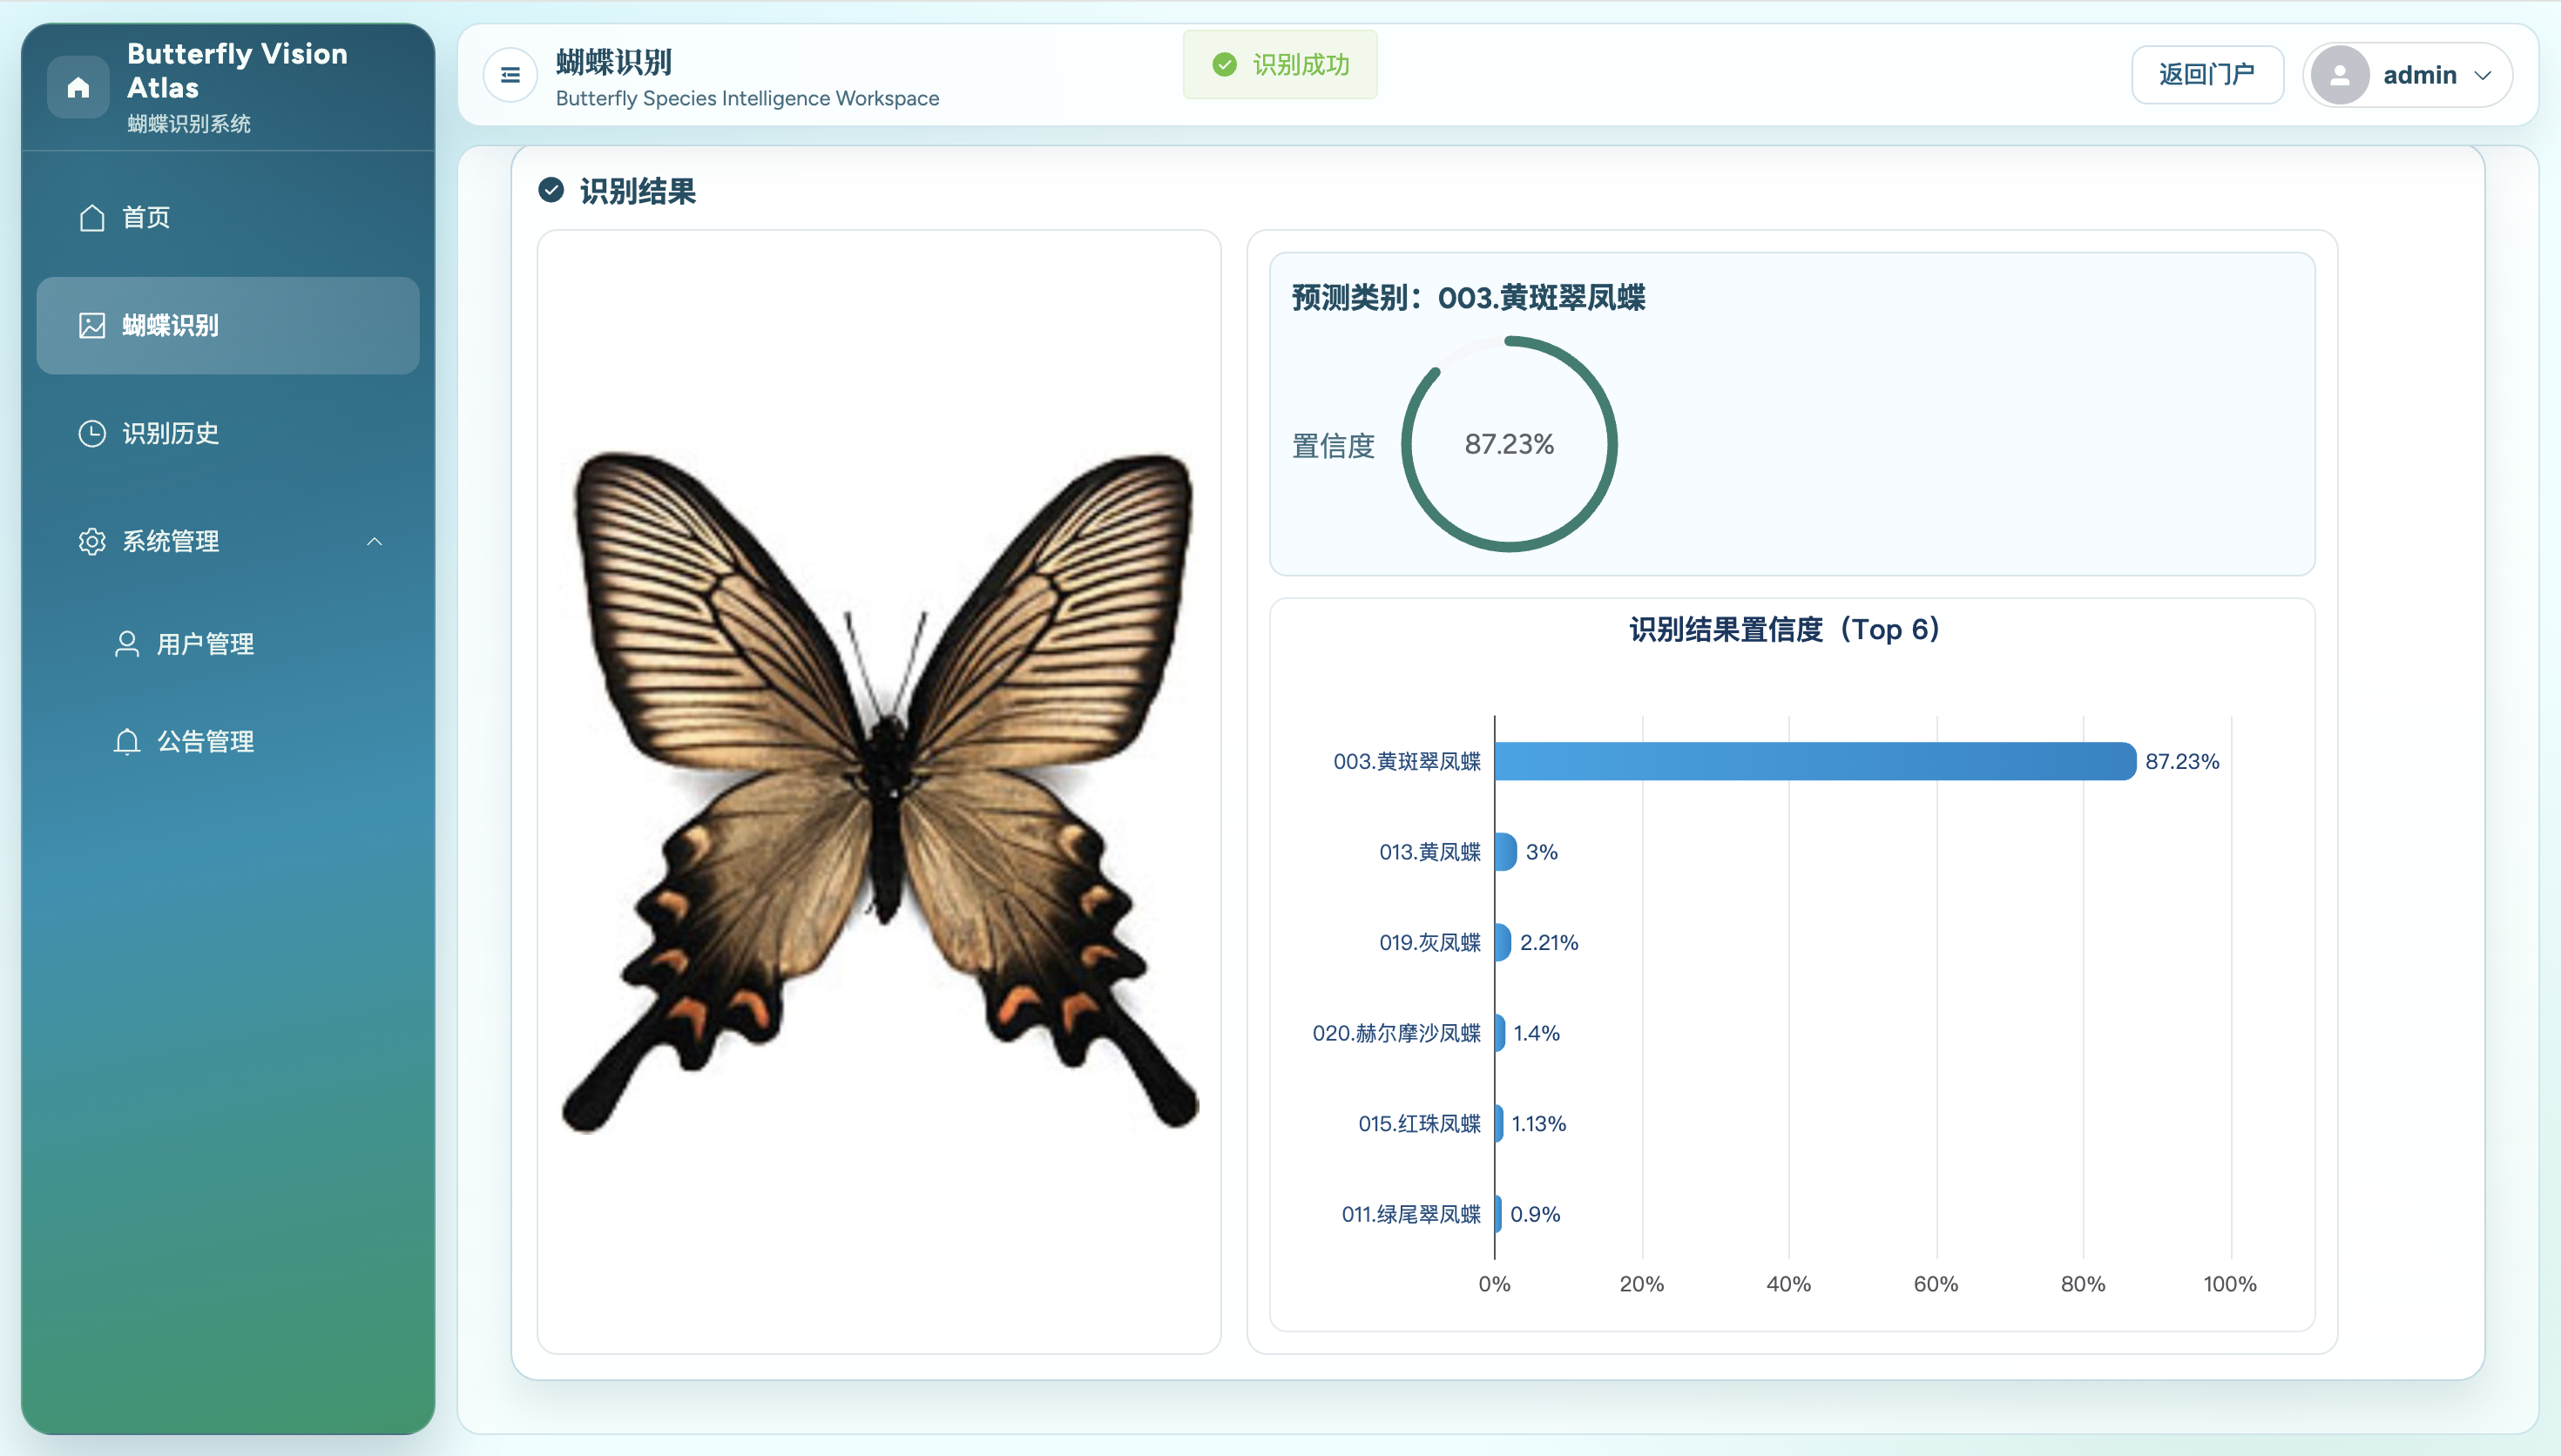The image size is (2561, 1456).
Task: Click the 系统管理 gear icon
Action: (92, 541)
